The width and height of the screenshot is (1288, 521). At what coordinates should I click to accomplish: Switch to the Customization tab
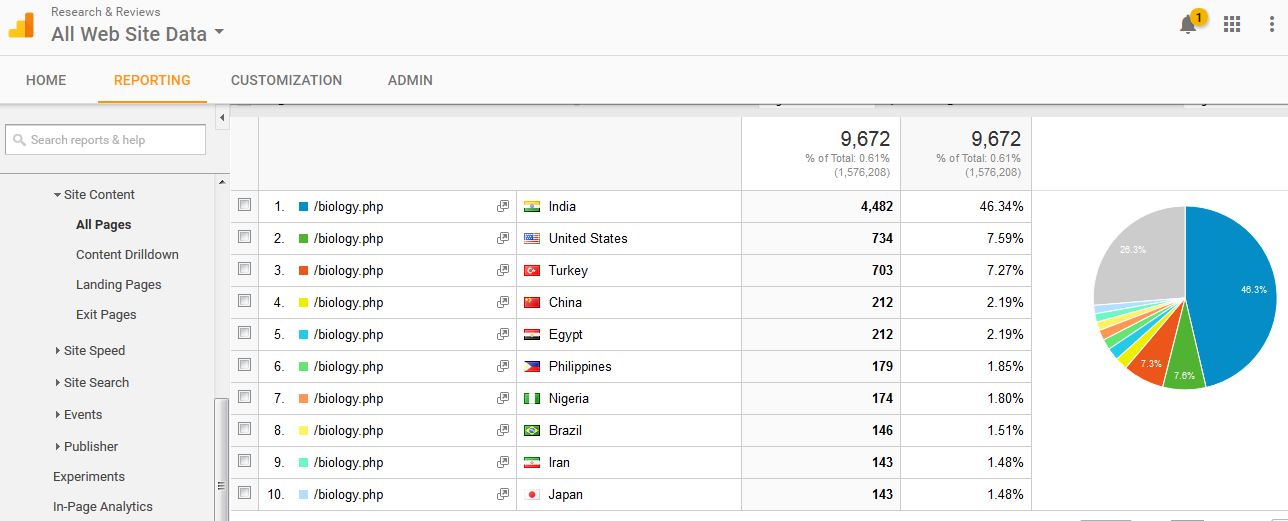[286, 80]
